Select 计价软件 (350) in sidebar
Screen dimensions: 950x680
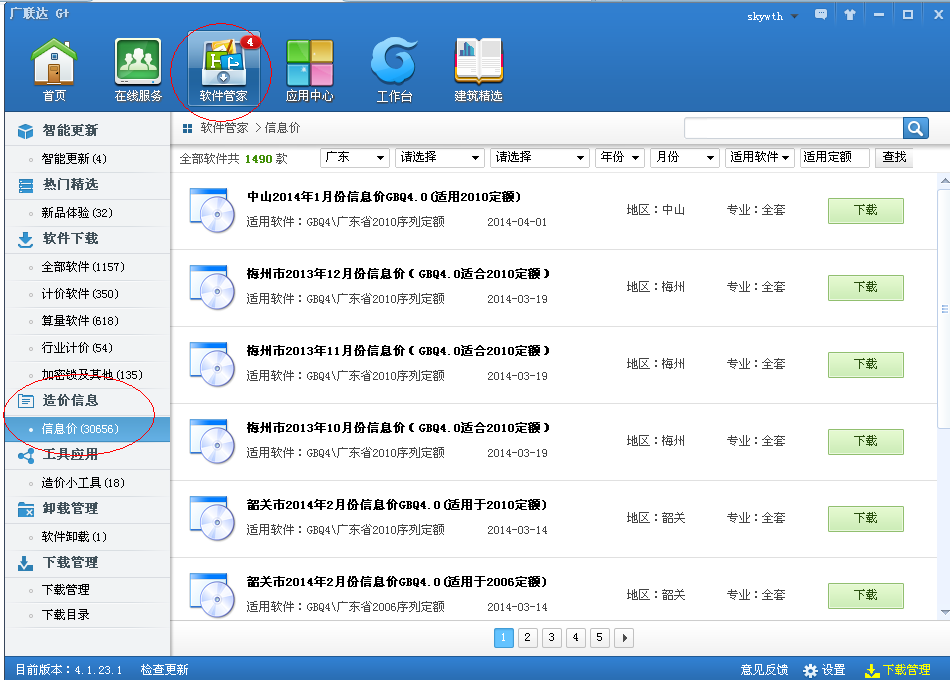click(x=80, y=294)
